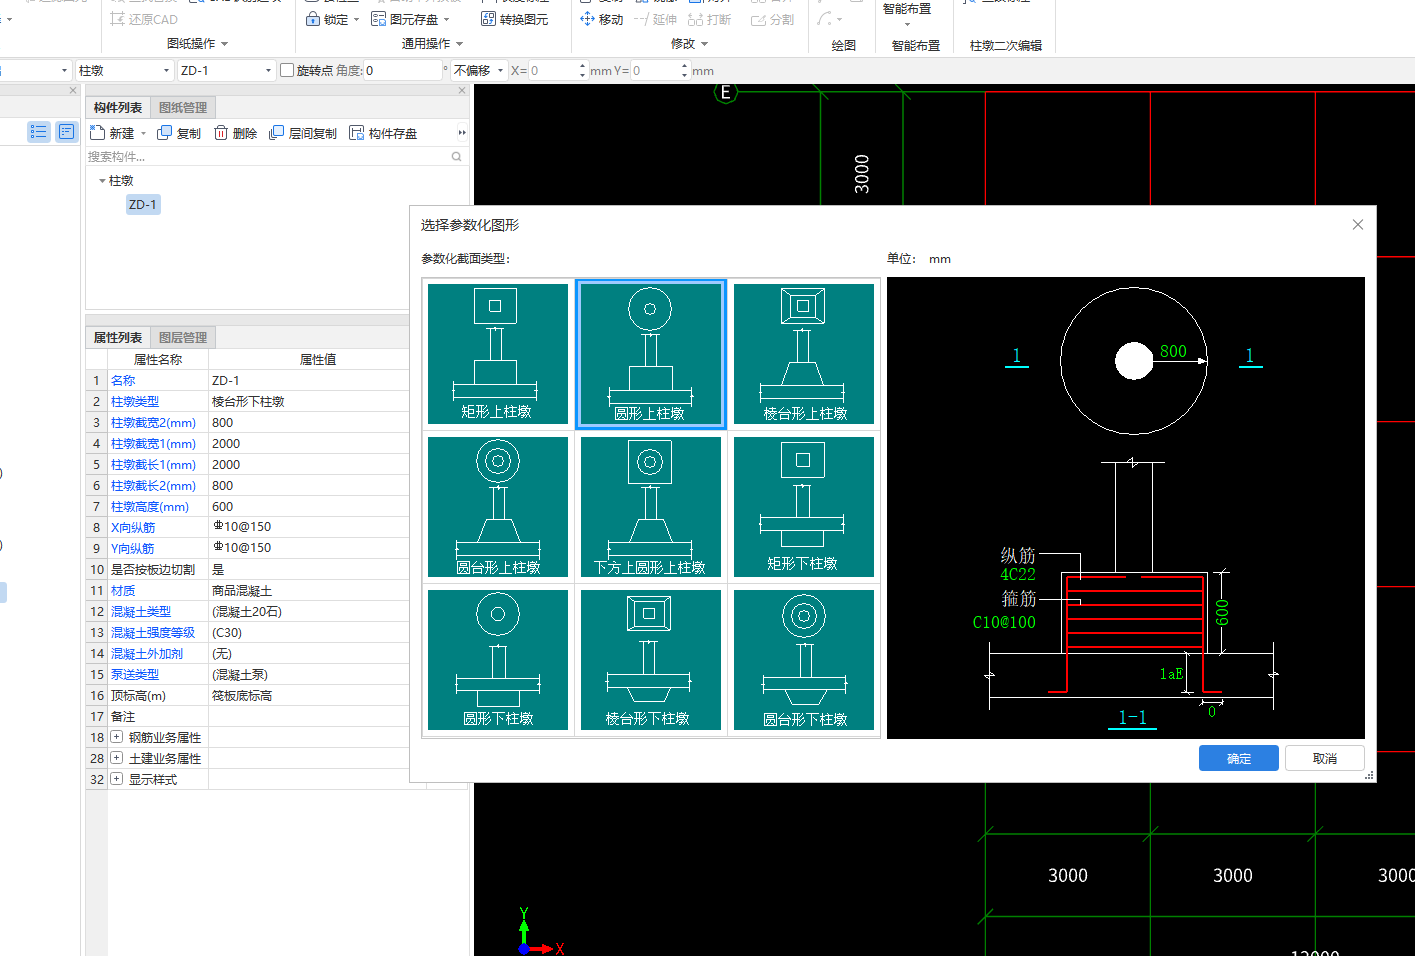Select the 矩形上柱墩 section thumbnail
1415x956 pixels.
coord(497,354)
